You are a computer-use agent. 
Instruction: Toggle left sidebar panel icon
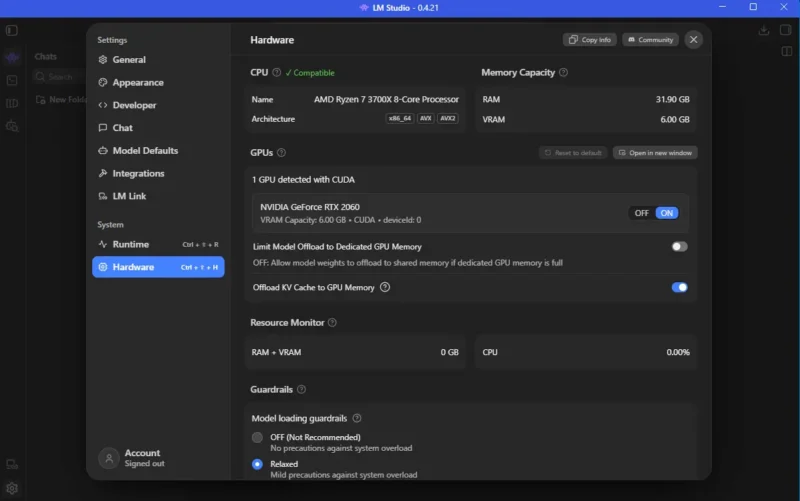[x=12, y=31]
